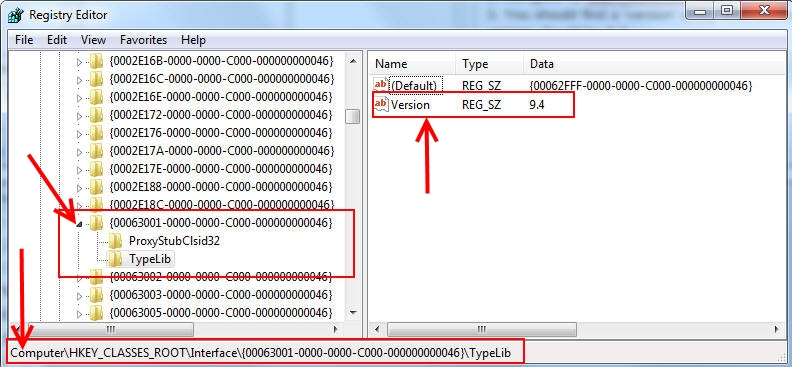Click the Version value string icon
792x367 pixels.
[x=381, y=104]
